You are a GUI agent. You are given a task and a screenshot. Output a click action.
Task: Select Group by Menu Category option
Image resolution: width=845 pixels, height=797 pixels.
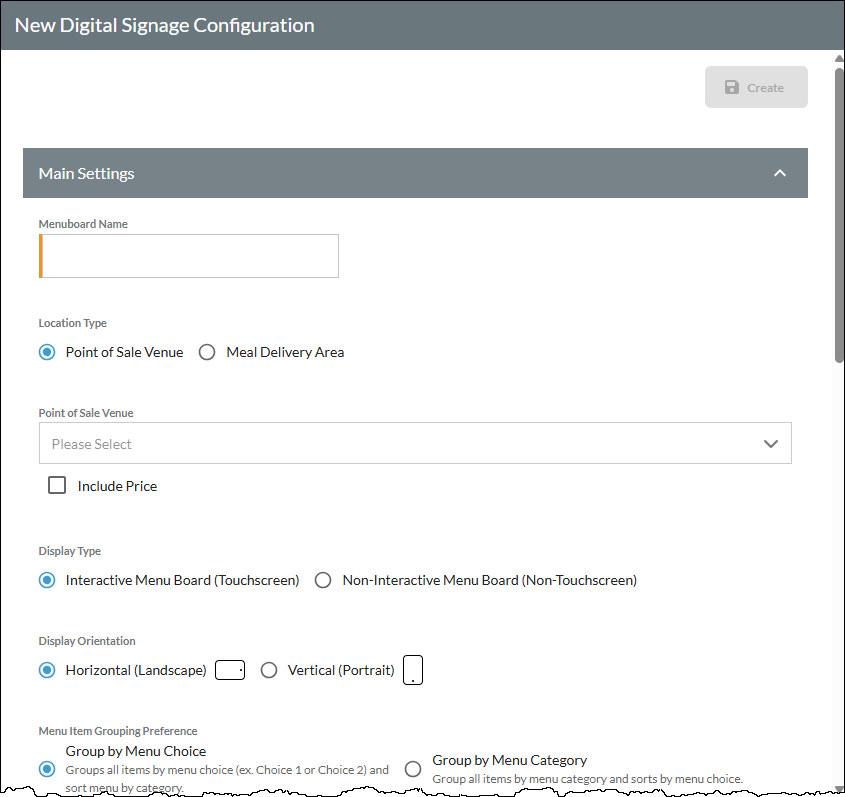click(413, 769)
